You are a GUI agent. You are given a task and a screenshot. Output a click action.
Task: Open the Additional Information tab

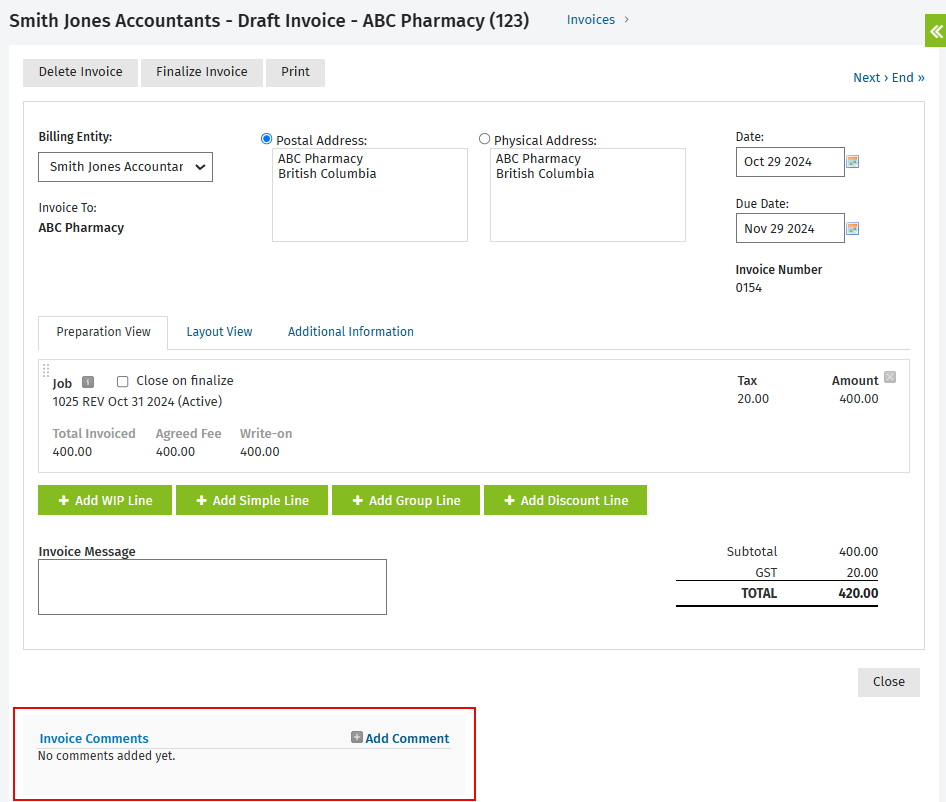coord(351,332)
